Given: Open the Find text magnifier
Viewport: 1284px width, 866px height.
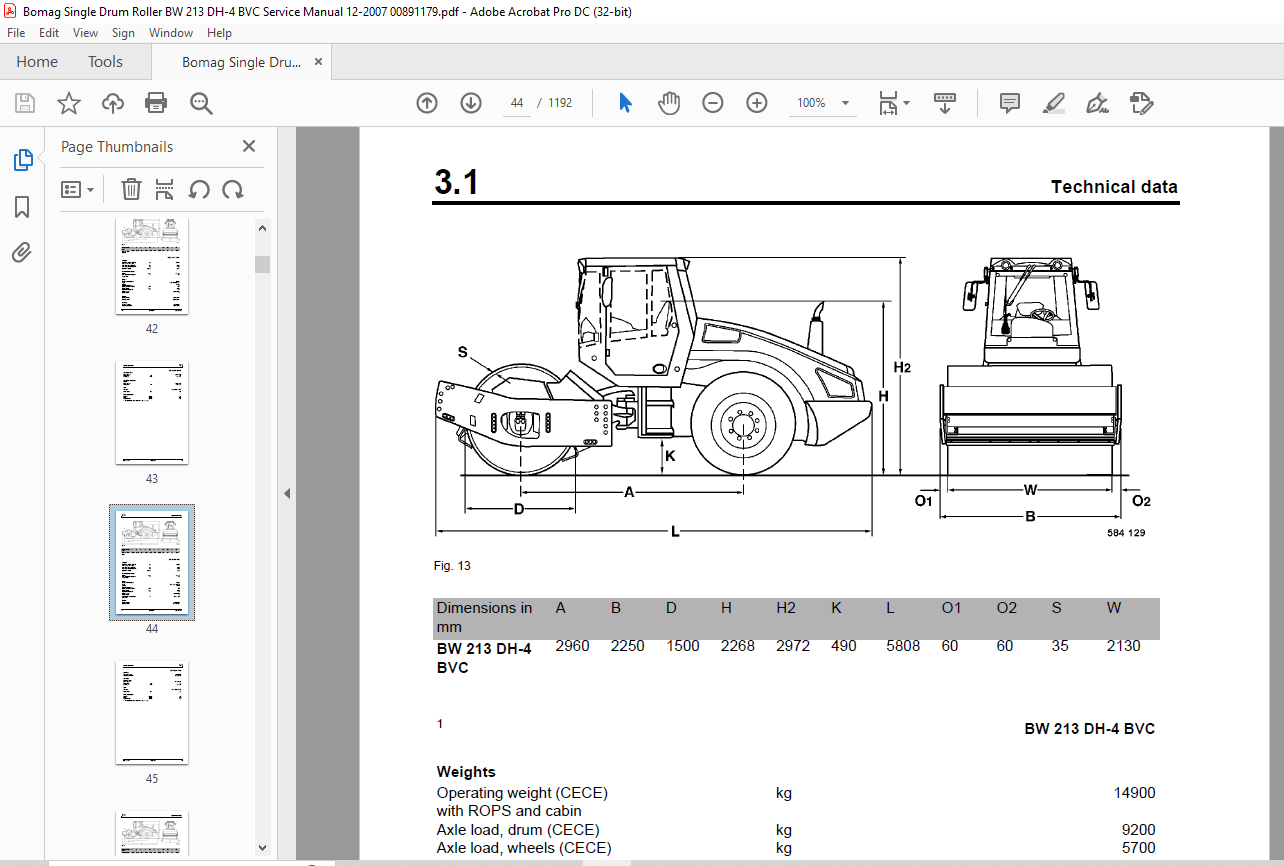Looking at the screenshot, I should pyautogui.click(x=201, y=103).
